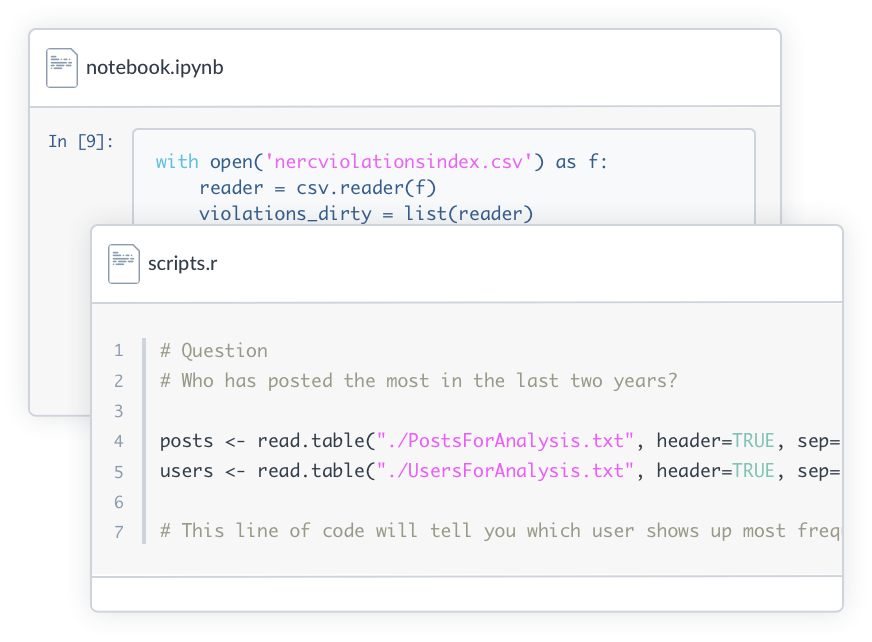Click the TRUE value on the posts line
The height and width of the screenshot is (642, 872).
pyautogui.click(x=753, y=441)
